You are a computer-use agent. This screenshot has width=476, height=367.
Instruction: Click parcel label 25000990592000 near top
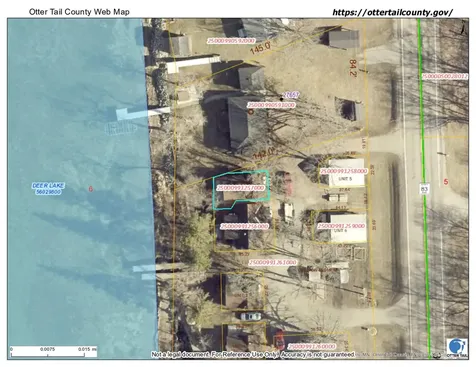231,41
